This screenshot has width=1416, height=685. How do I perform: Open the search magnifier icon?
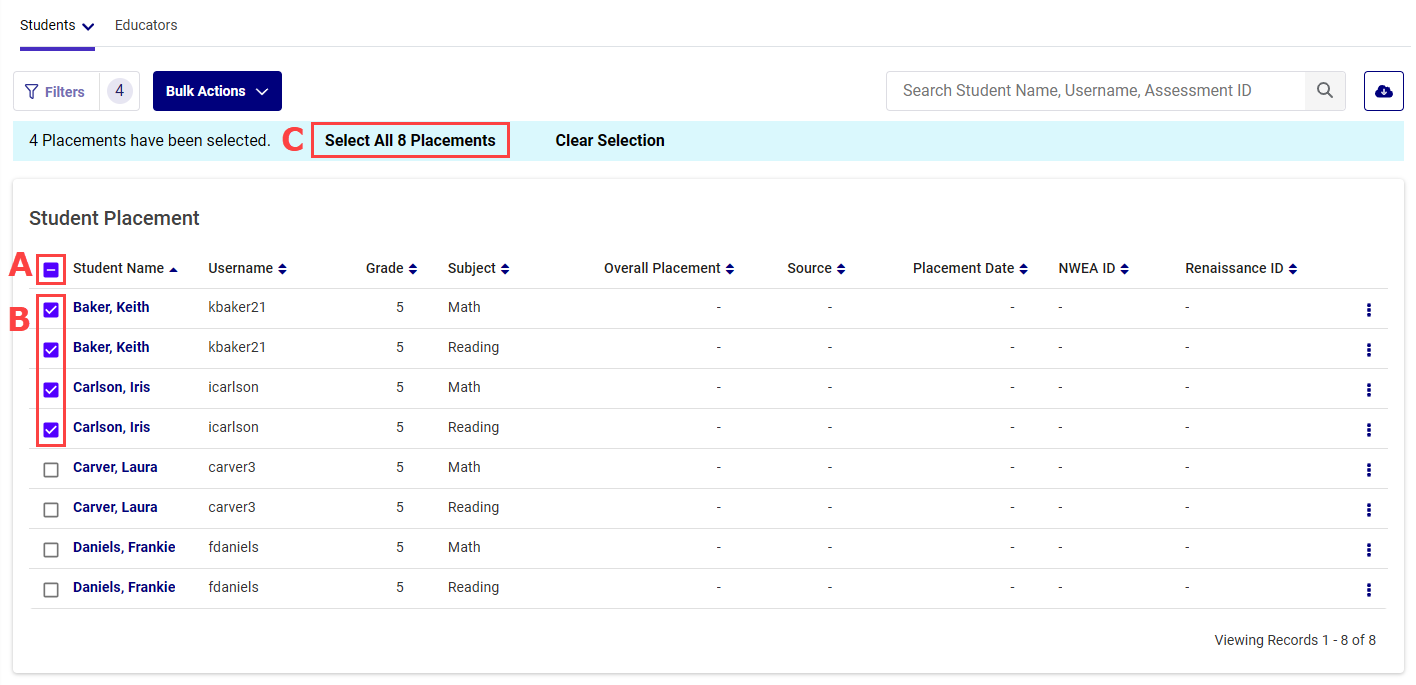coord(1324,90)
